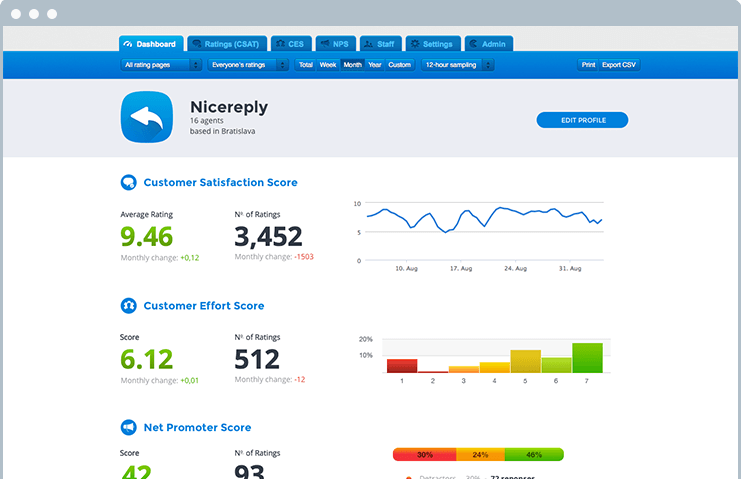The height and width of the screenshot is (479, 741).
Task: Click the effort score value 6.12
Action: coord(146,359)
